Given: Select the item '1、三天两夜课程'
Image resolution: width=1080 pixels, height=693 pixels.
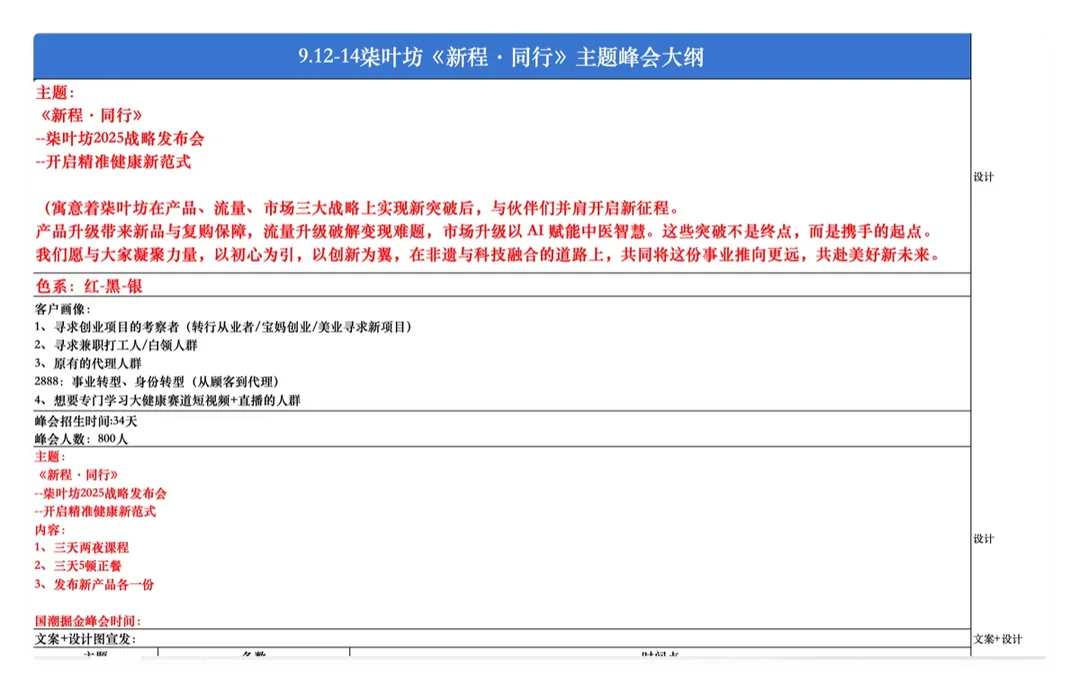Looking at the screenshot, I should (82, 548).
